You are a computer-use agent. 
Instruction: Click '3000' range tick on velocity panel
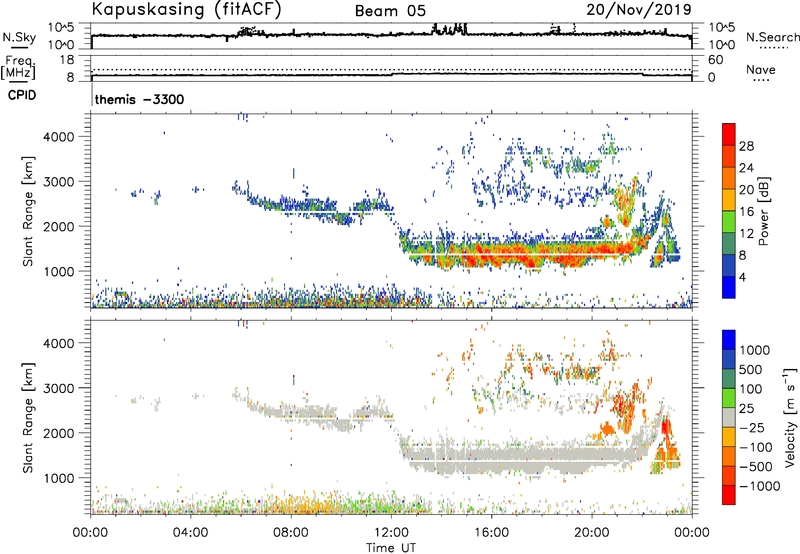tap(58, 388)
